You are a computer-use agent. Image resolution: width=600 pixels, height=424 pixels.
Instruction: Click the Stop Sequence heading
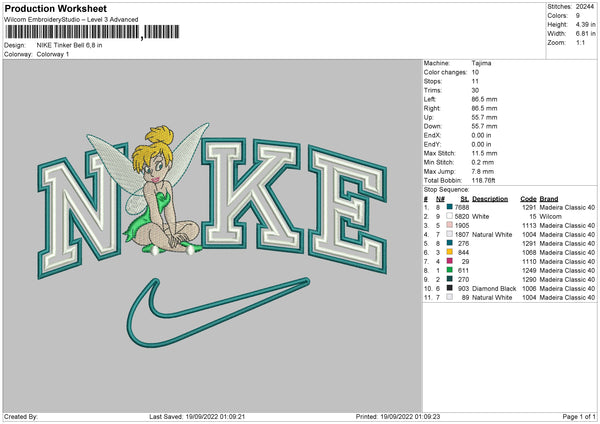[446, 189]
